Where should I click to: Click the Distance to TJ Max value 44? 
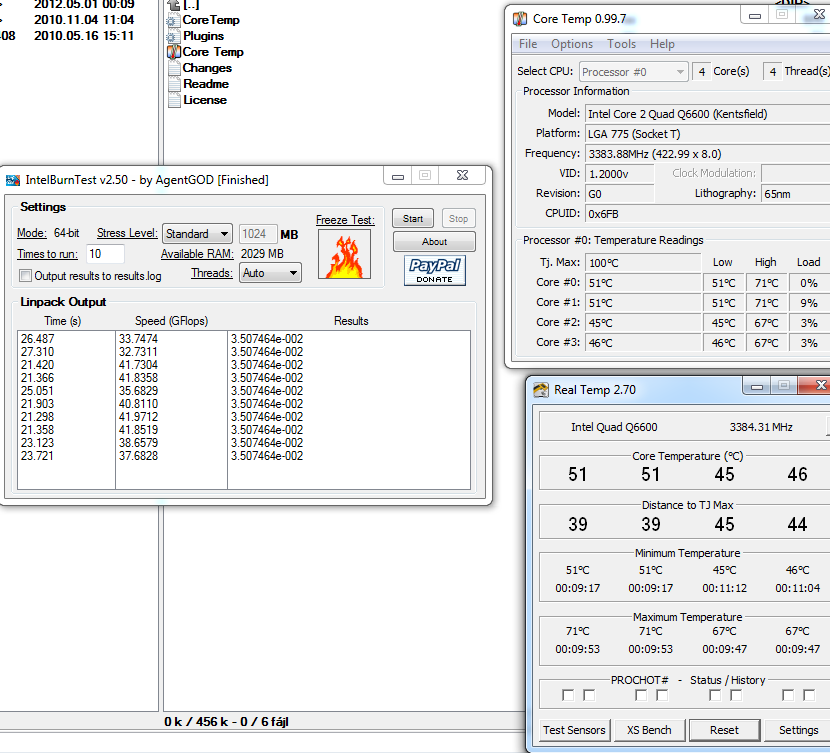pyautogui.click(x=797, y=524)
